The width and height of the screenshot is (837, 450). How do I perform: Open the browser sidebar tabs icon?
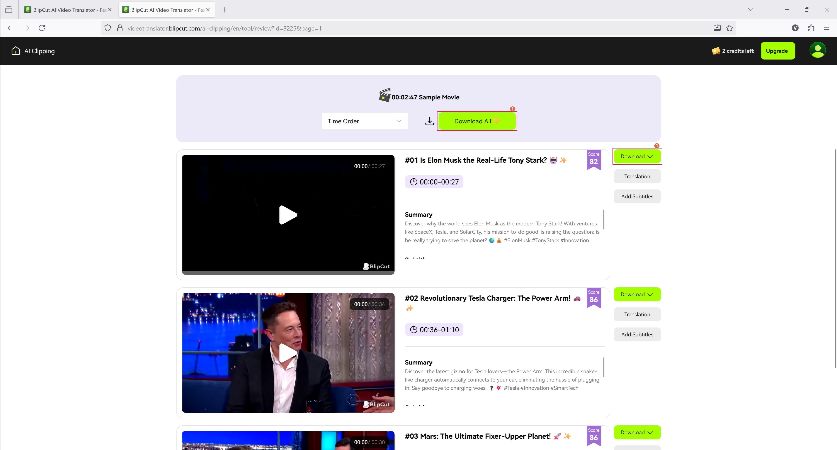click(8, 9)
